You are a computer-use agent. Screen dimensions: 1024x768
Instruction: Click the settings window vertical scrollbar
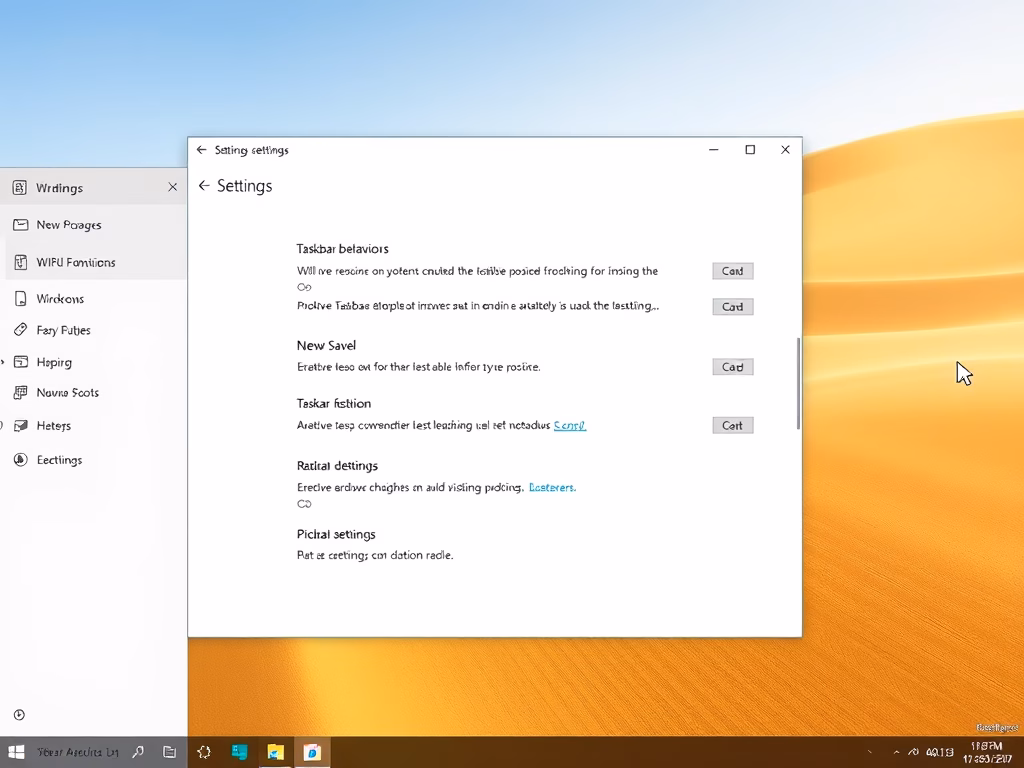tap(798, 384)
